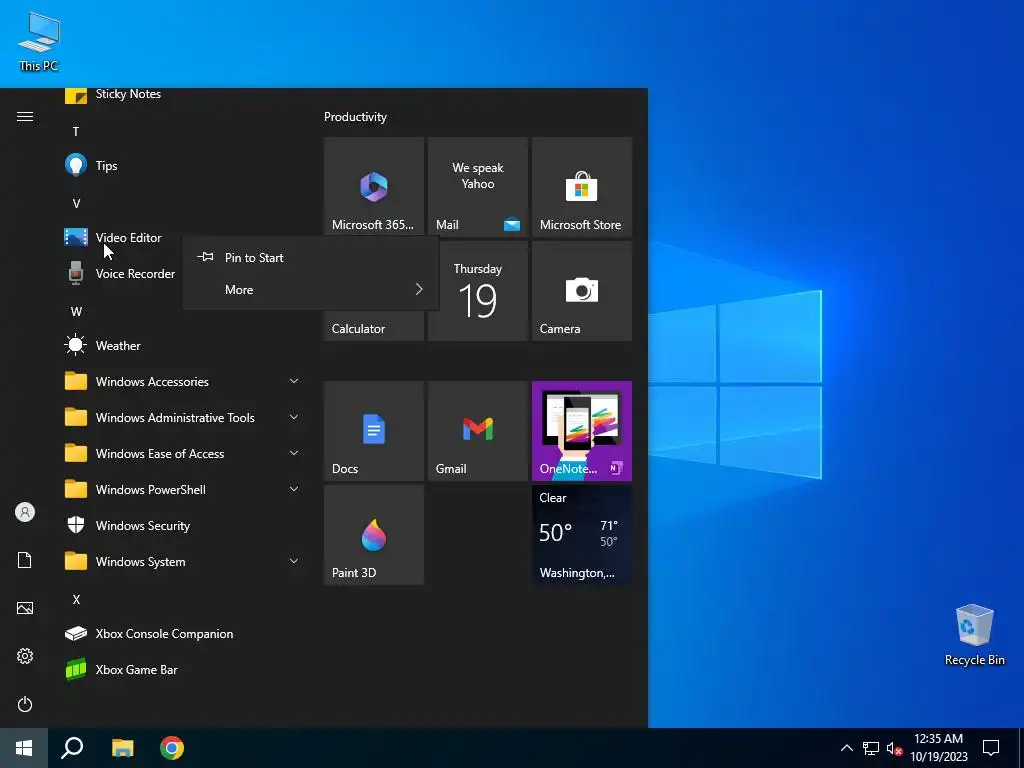Launch Google Chrome from taskbar
This screenshot has width=1024, height=768.
pyautogui.click(x=172, y=748)
